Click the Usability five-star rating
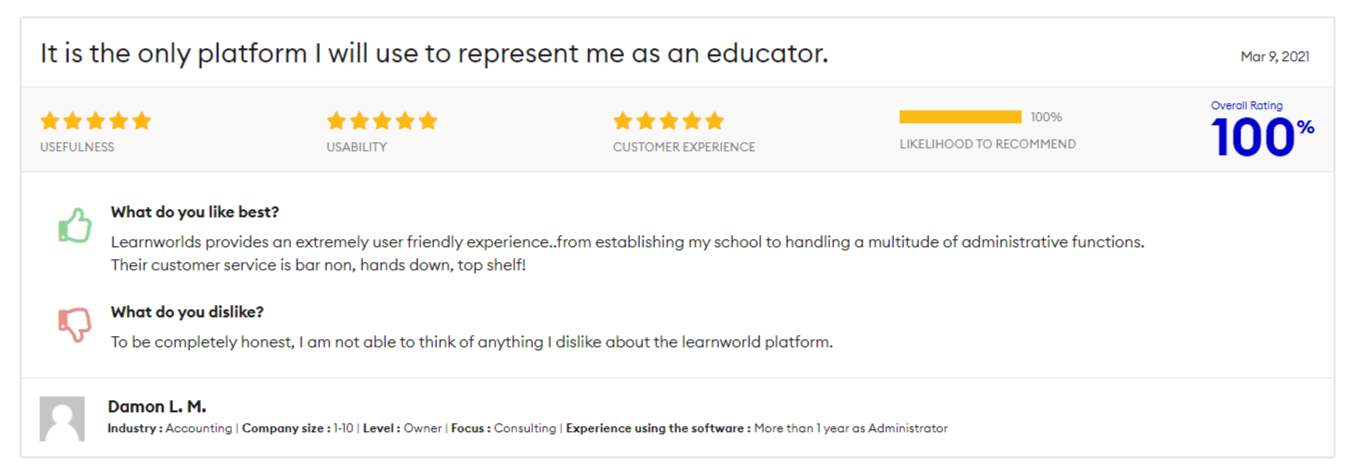This screenshot has width=1349, height=474. (x=382, y=121)
